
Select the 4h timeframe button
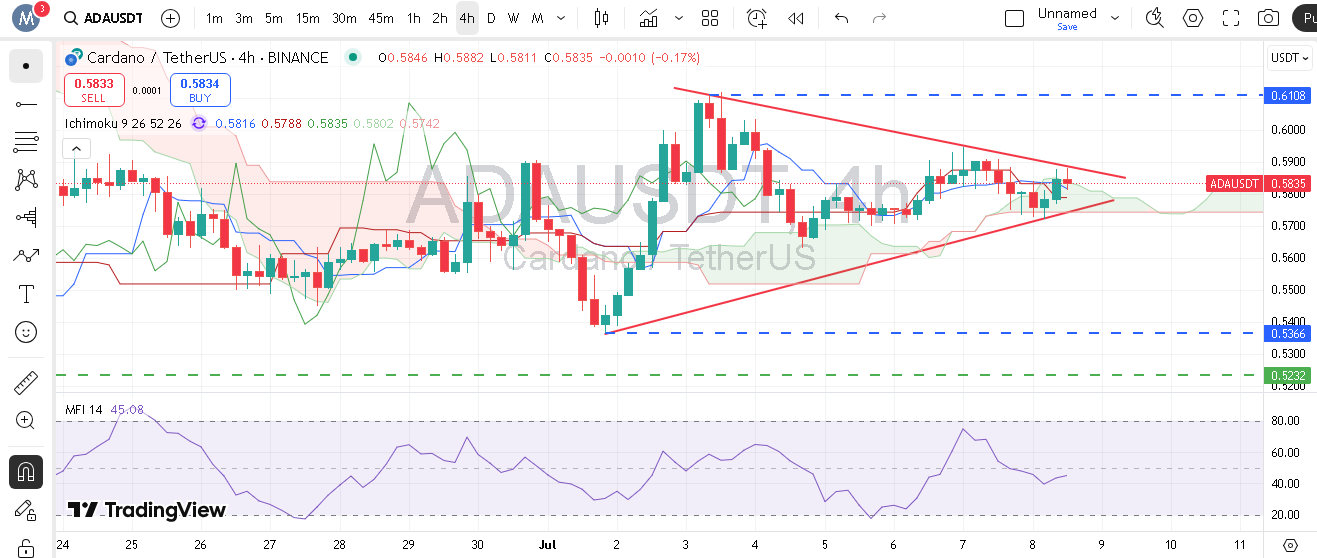(x=467, y=18)
